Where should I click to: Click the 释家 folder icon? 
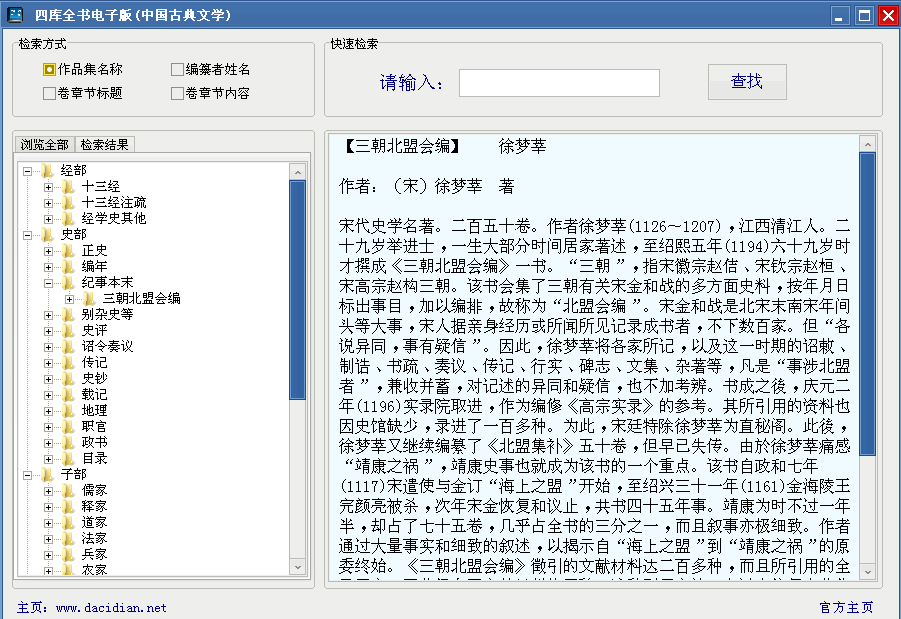pyautogui.click(x=68, y=507)
